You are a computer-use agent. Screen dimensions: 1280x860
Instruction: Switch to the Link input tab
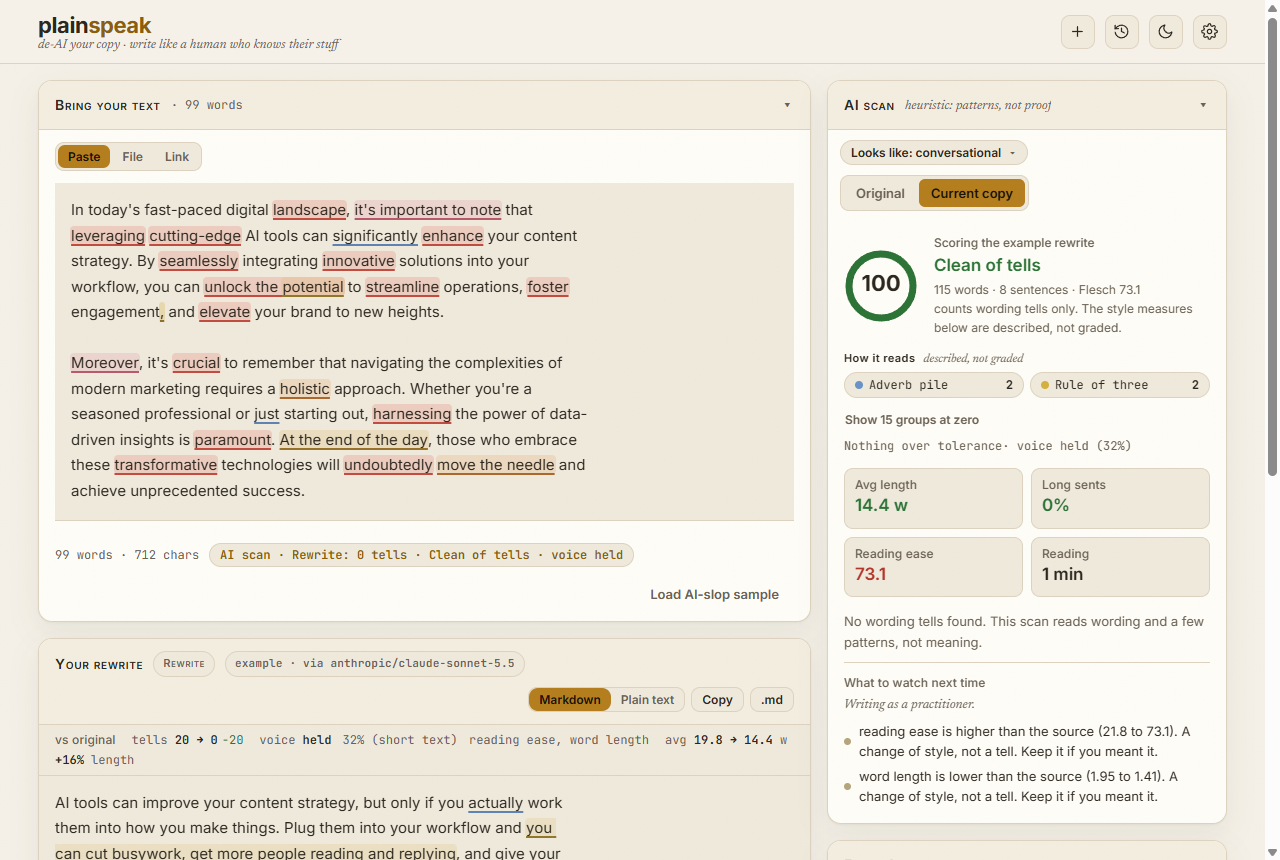pos(177,157)
